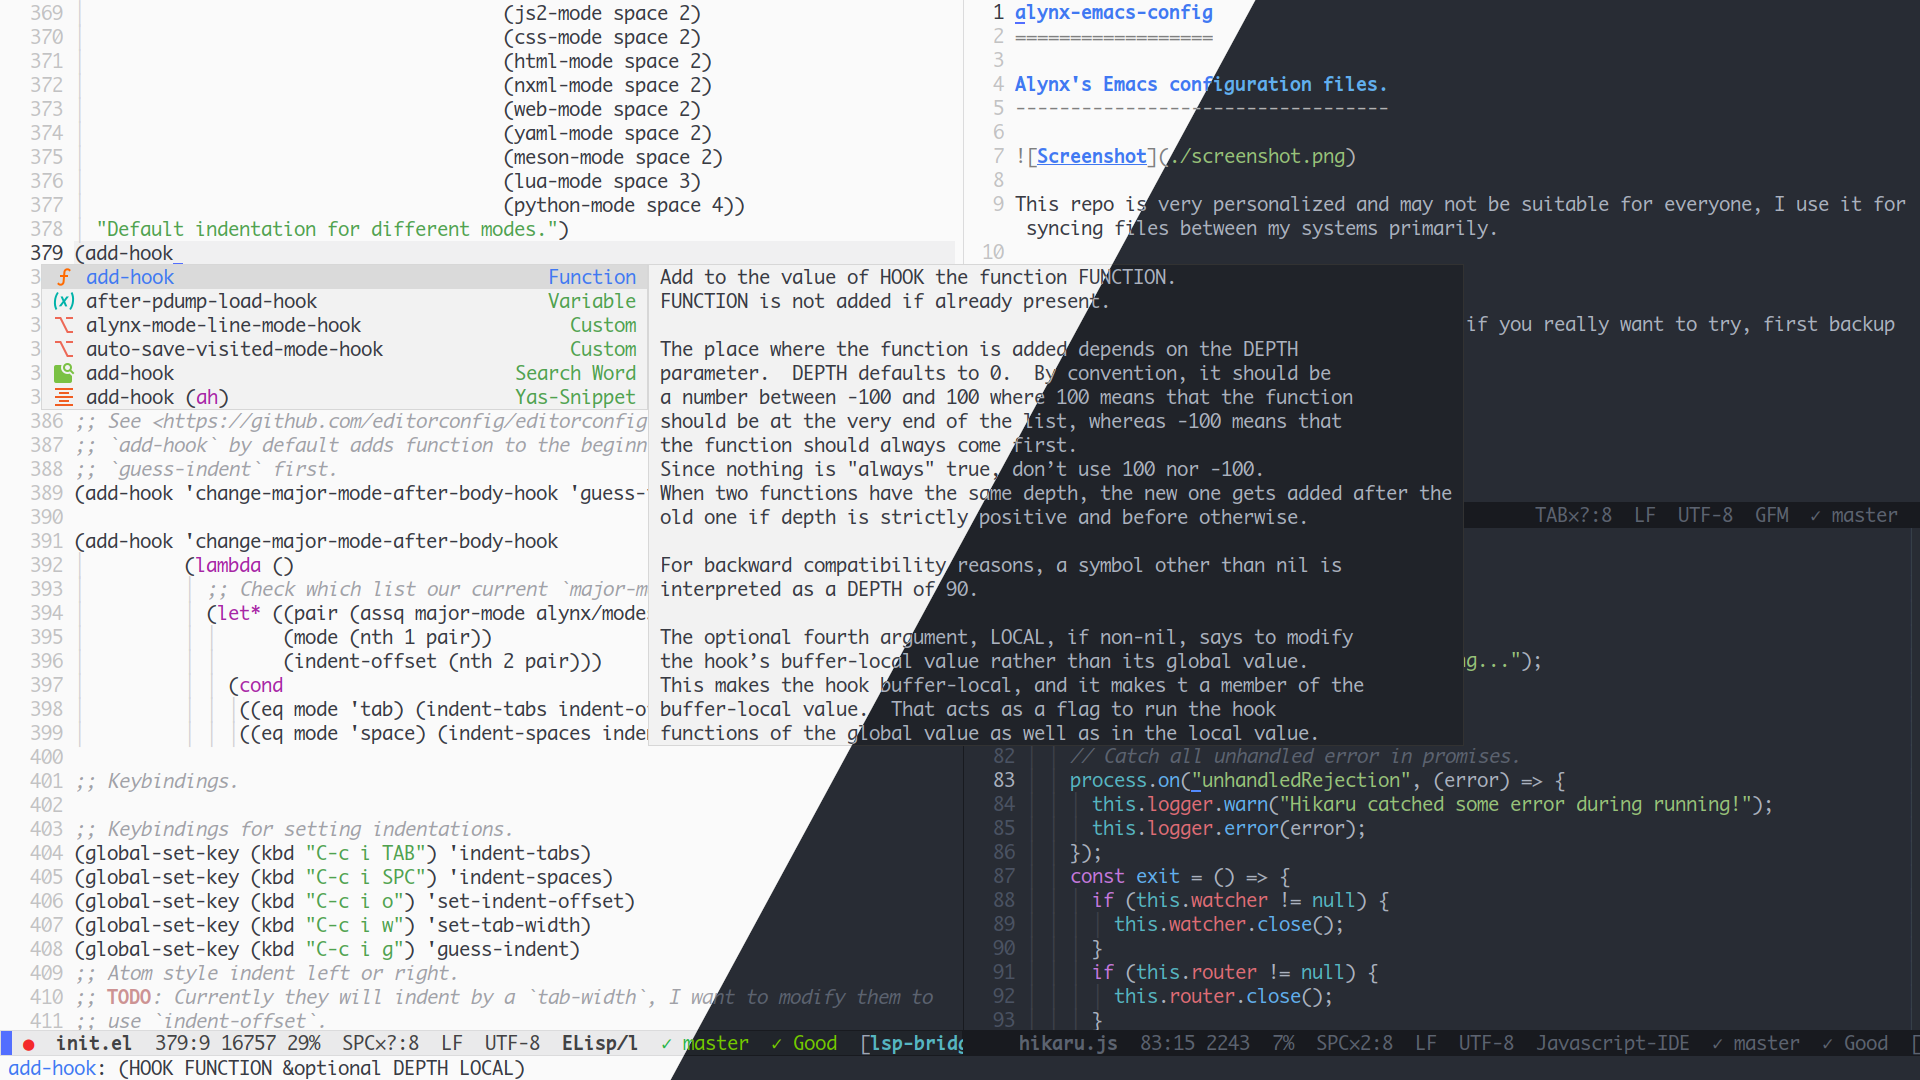The height and width of the screenshot is (1080, 1920).
Task: Click the alynx-emacs-config heading in the README
Action: (x=1113, y=13)
